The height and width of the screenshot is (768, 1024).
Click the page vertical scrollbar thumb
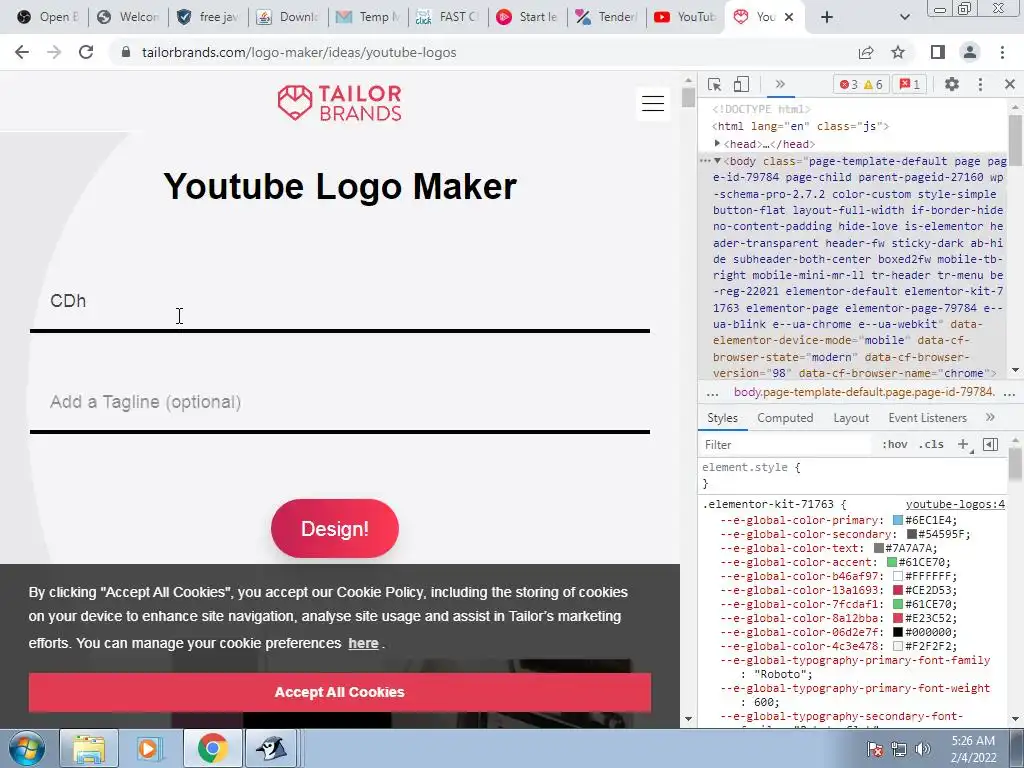pos(688,97)
